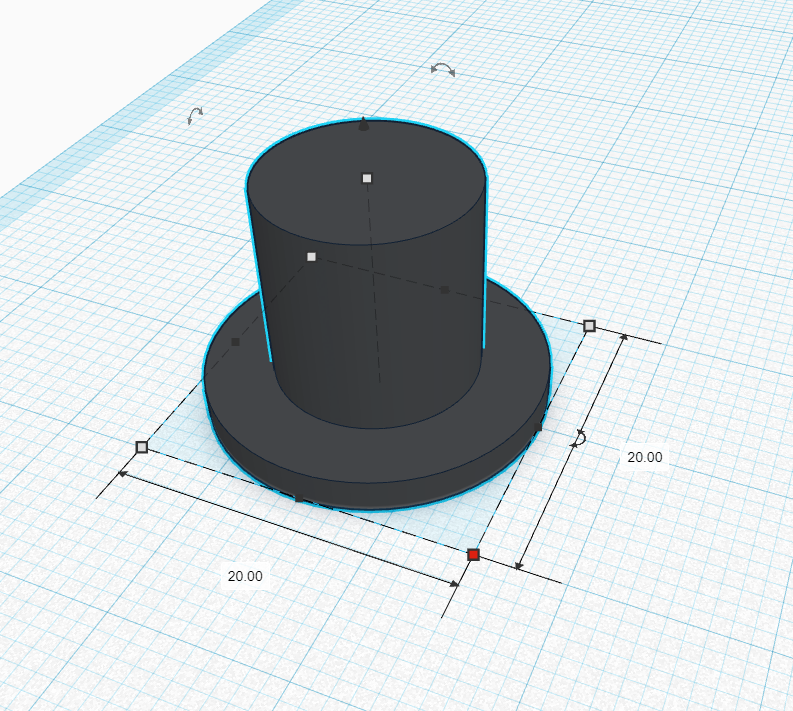This screenshot has height=711, width=793.
Task: Click the black edge handle at the brim's front-left edge
Action: click(x=299, y=498)
